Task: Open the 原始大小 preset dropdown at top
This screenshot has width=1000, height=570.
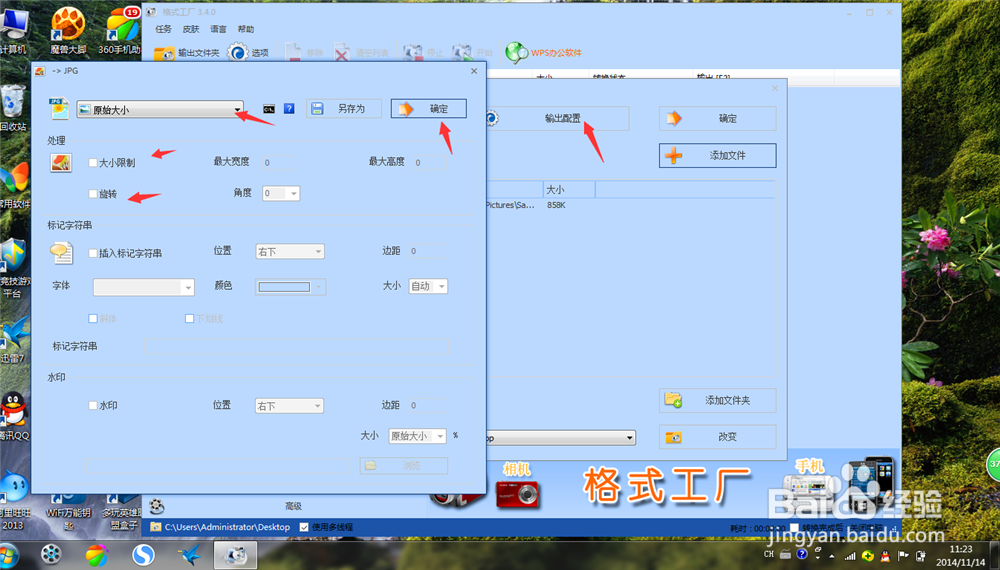Action: pos(160,109)
